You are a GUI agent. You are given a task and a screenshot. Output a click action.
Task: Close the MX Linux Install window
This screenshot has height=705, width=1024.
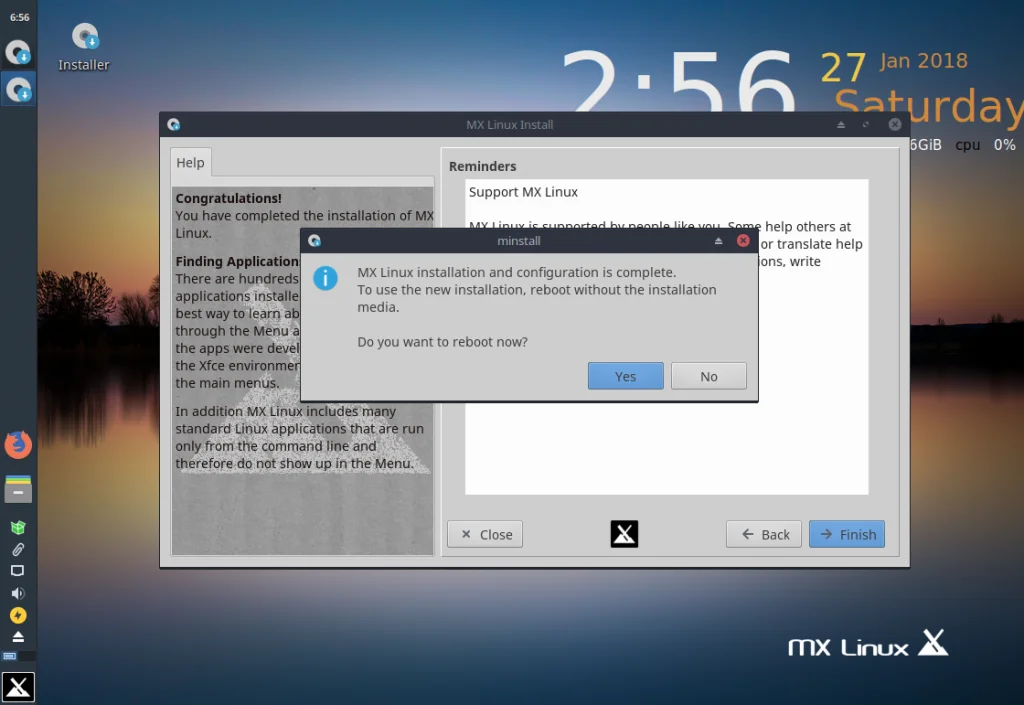895,124
